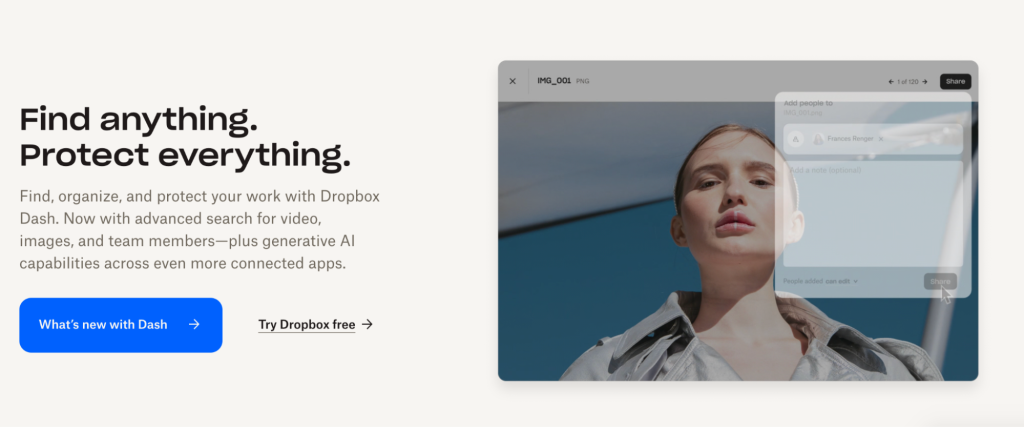The width and height of the screenshot is (1024, 427).
Task: Click the "Add people to" dialog heading
Action: click(x=808, y=103)
